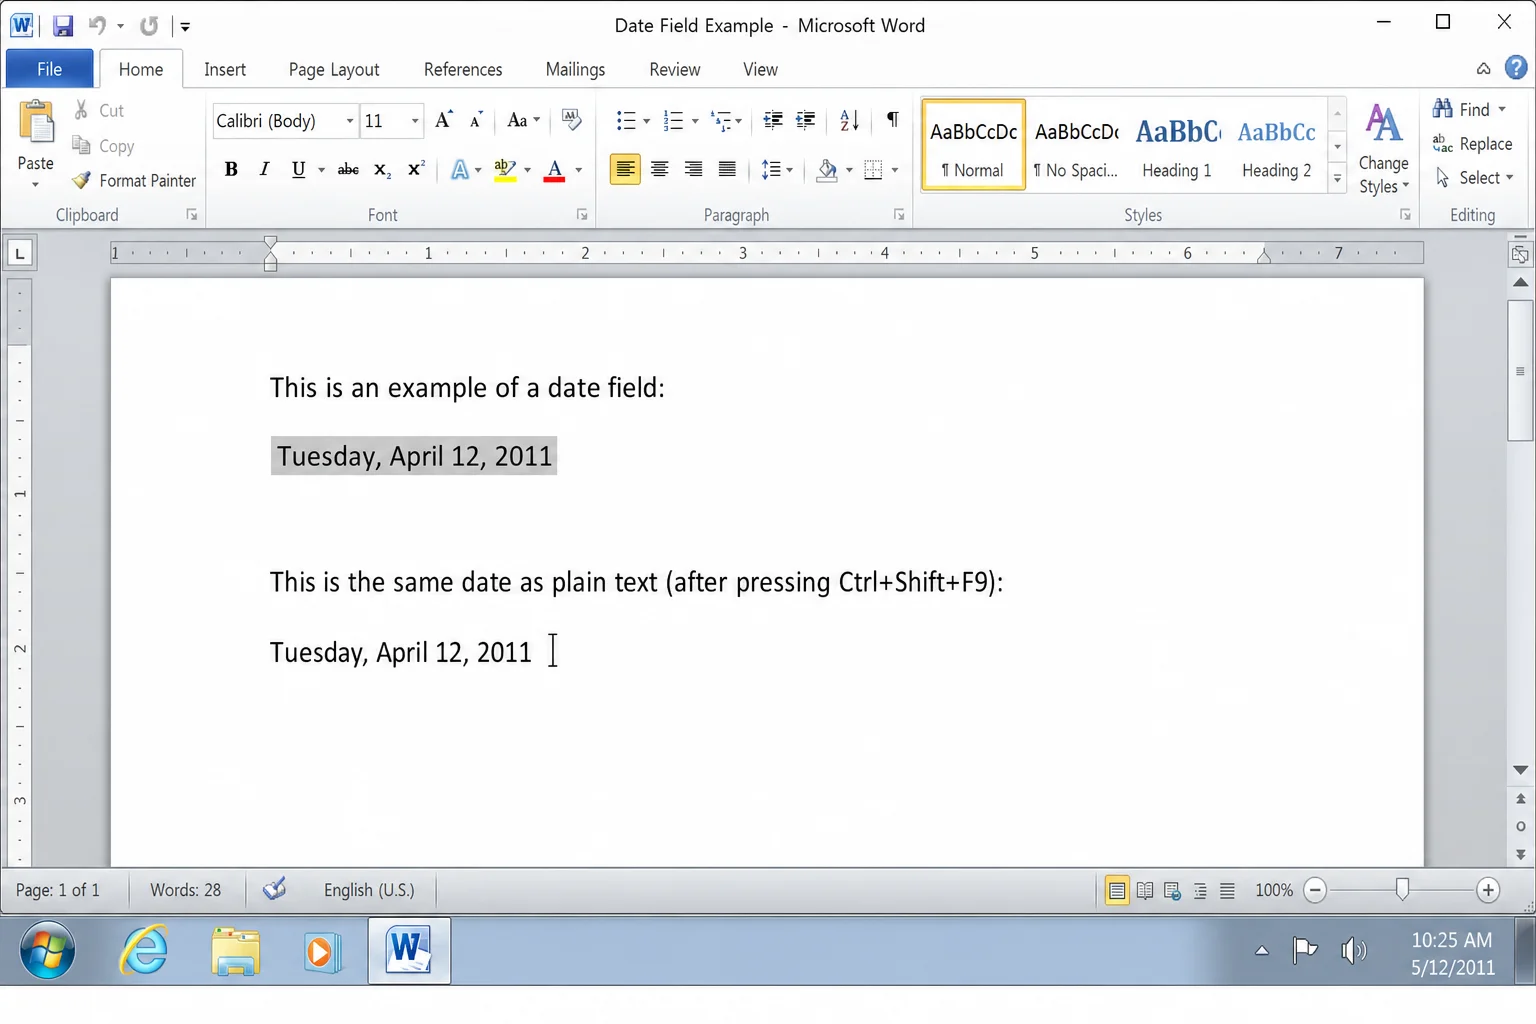Screen dimensions: 1536x1024
Task: Open the File tab
Action: (49, 69)
